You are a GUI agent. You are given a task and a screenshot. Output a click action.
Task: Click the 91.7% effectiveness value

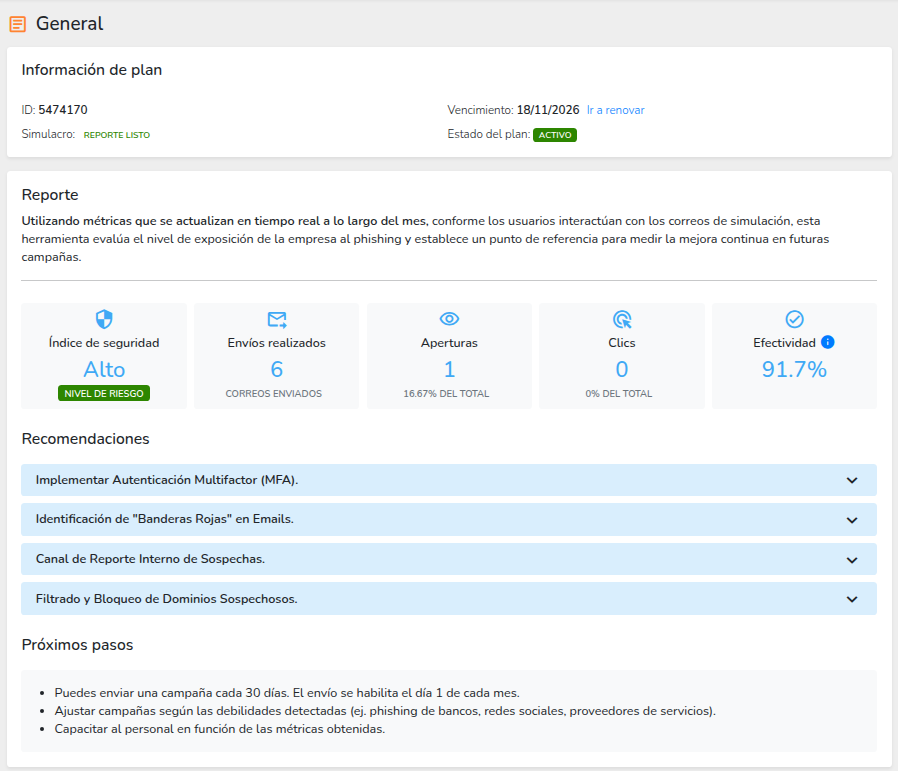click(794, 369)
